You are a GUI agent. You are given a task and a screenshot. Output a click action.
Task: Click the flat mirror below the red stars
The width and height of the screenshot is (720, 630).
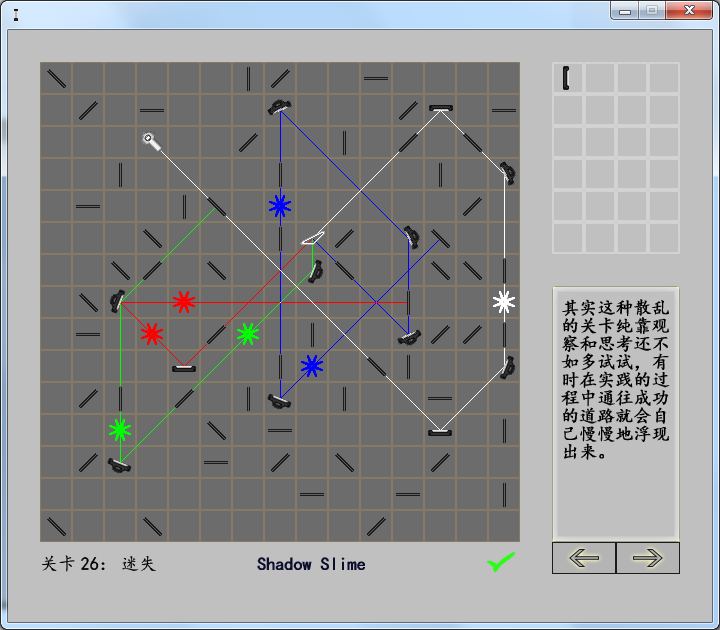coord(184,368)
